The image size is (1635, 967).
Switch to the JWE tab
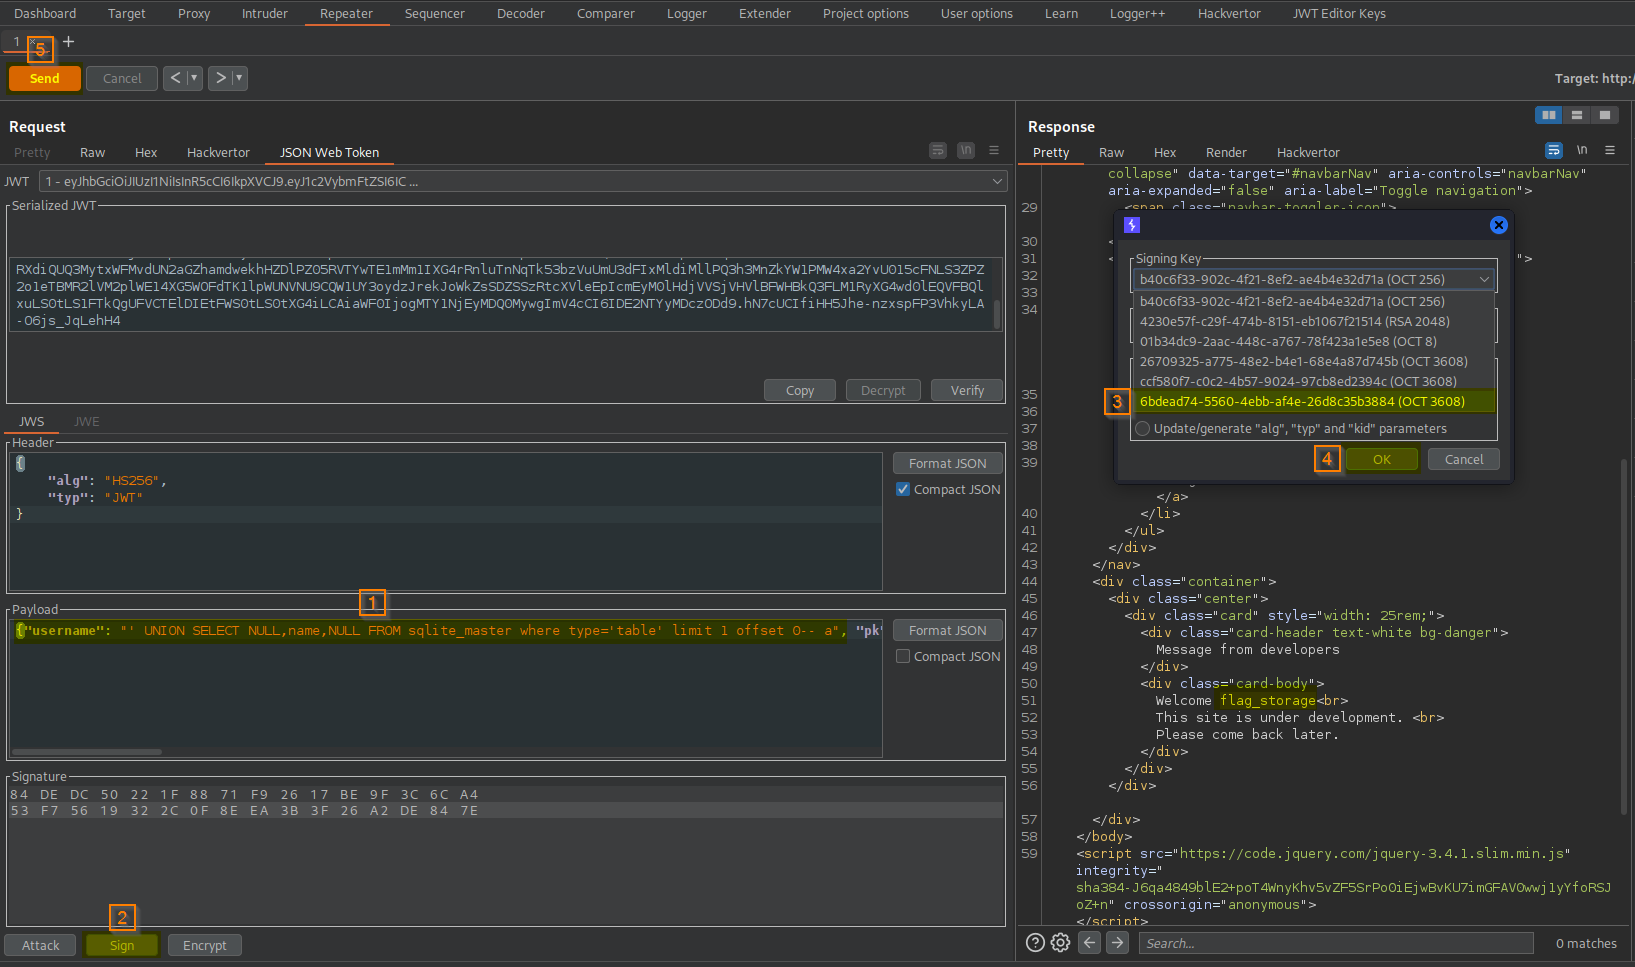point(87,421)
